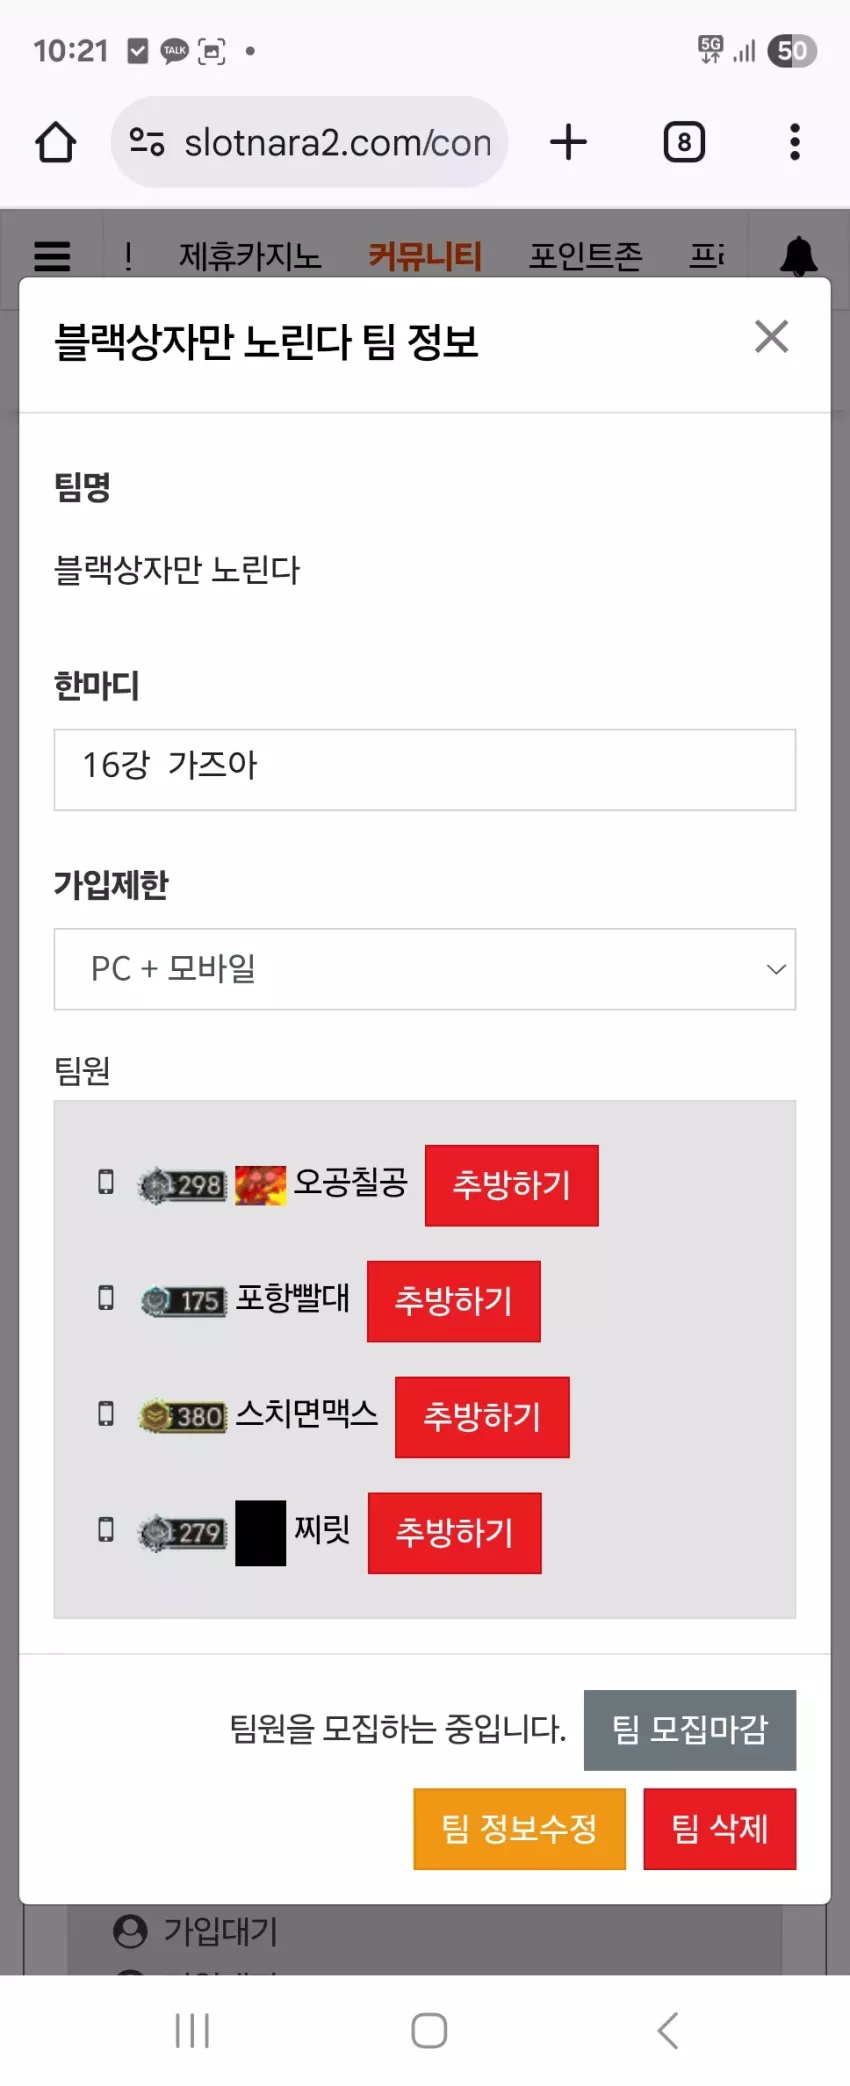The height and width of the screenshot is (2086, 850).
Task: Tap the Android back navigation button
Action: pyautogui.click(x=668, y=2030)
